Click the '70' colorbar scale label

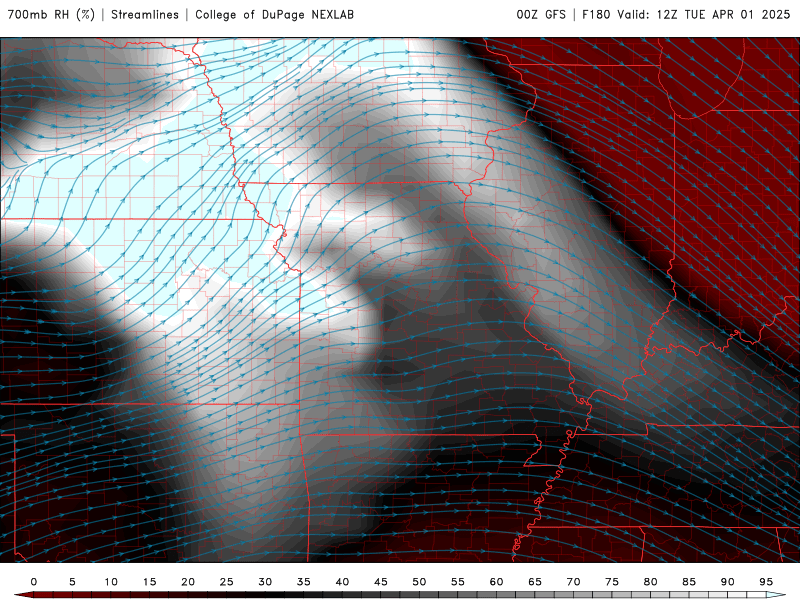coord(573,582)
